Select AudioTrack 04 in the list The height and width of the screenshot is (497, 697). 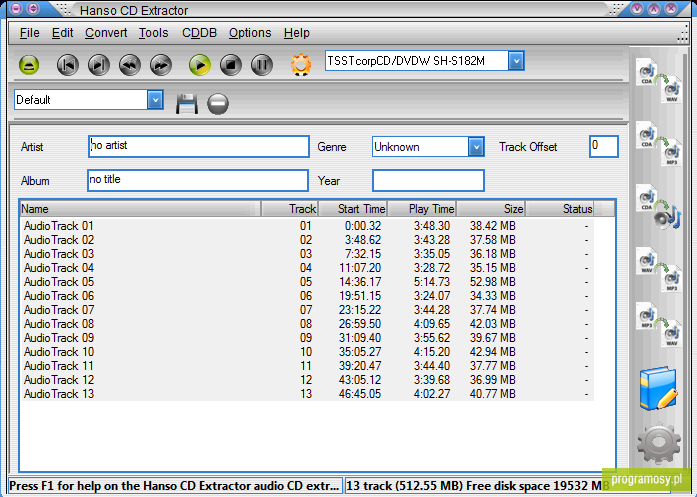[x=307, y=268]
